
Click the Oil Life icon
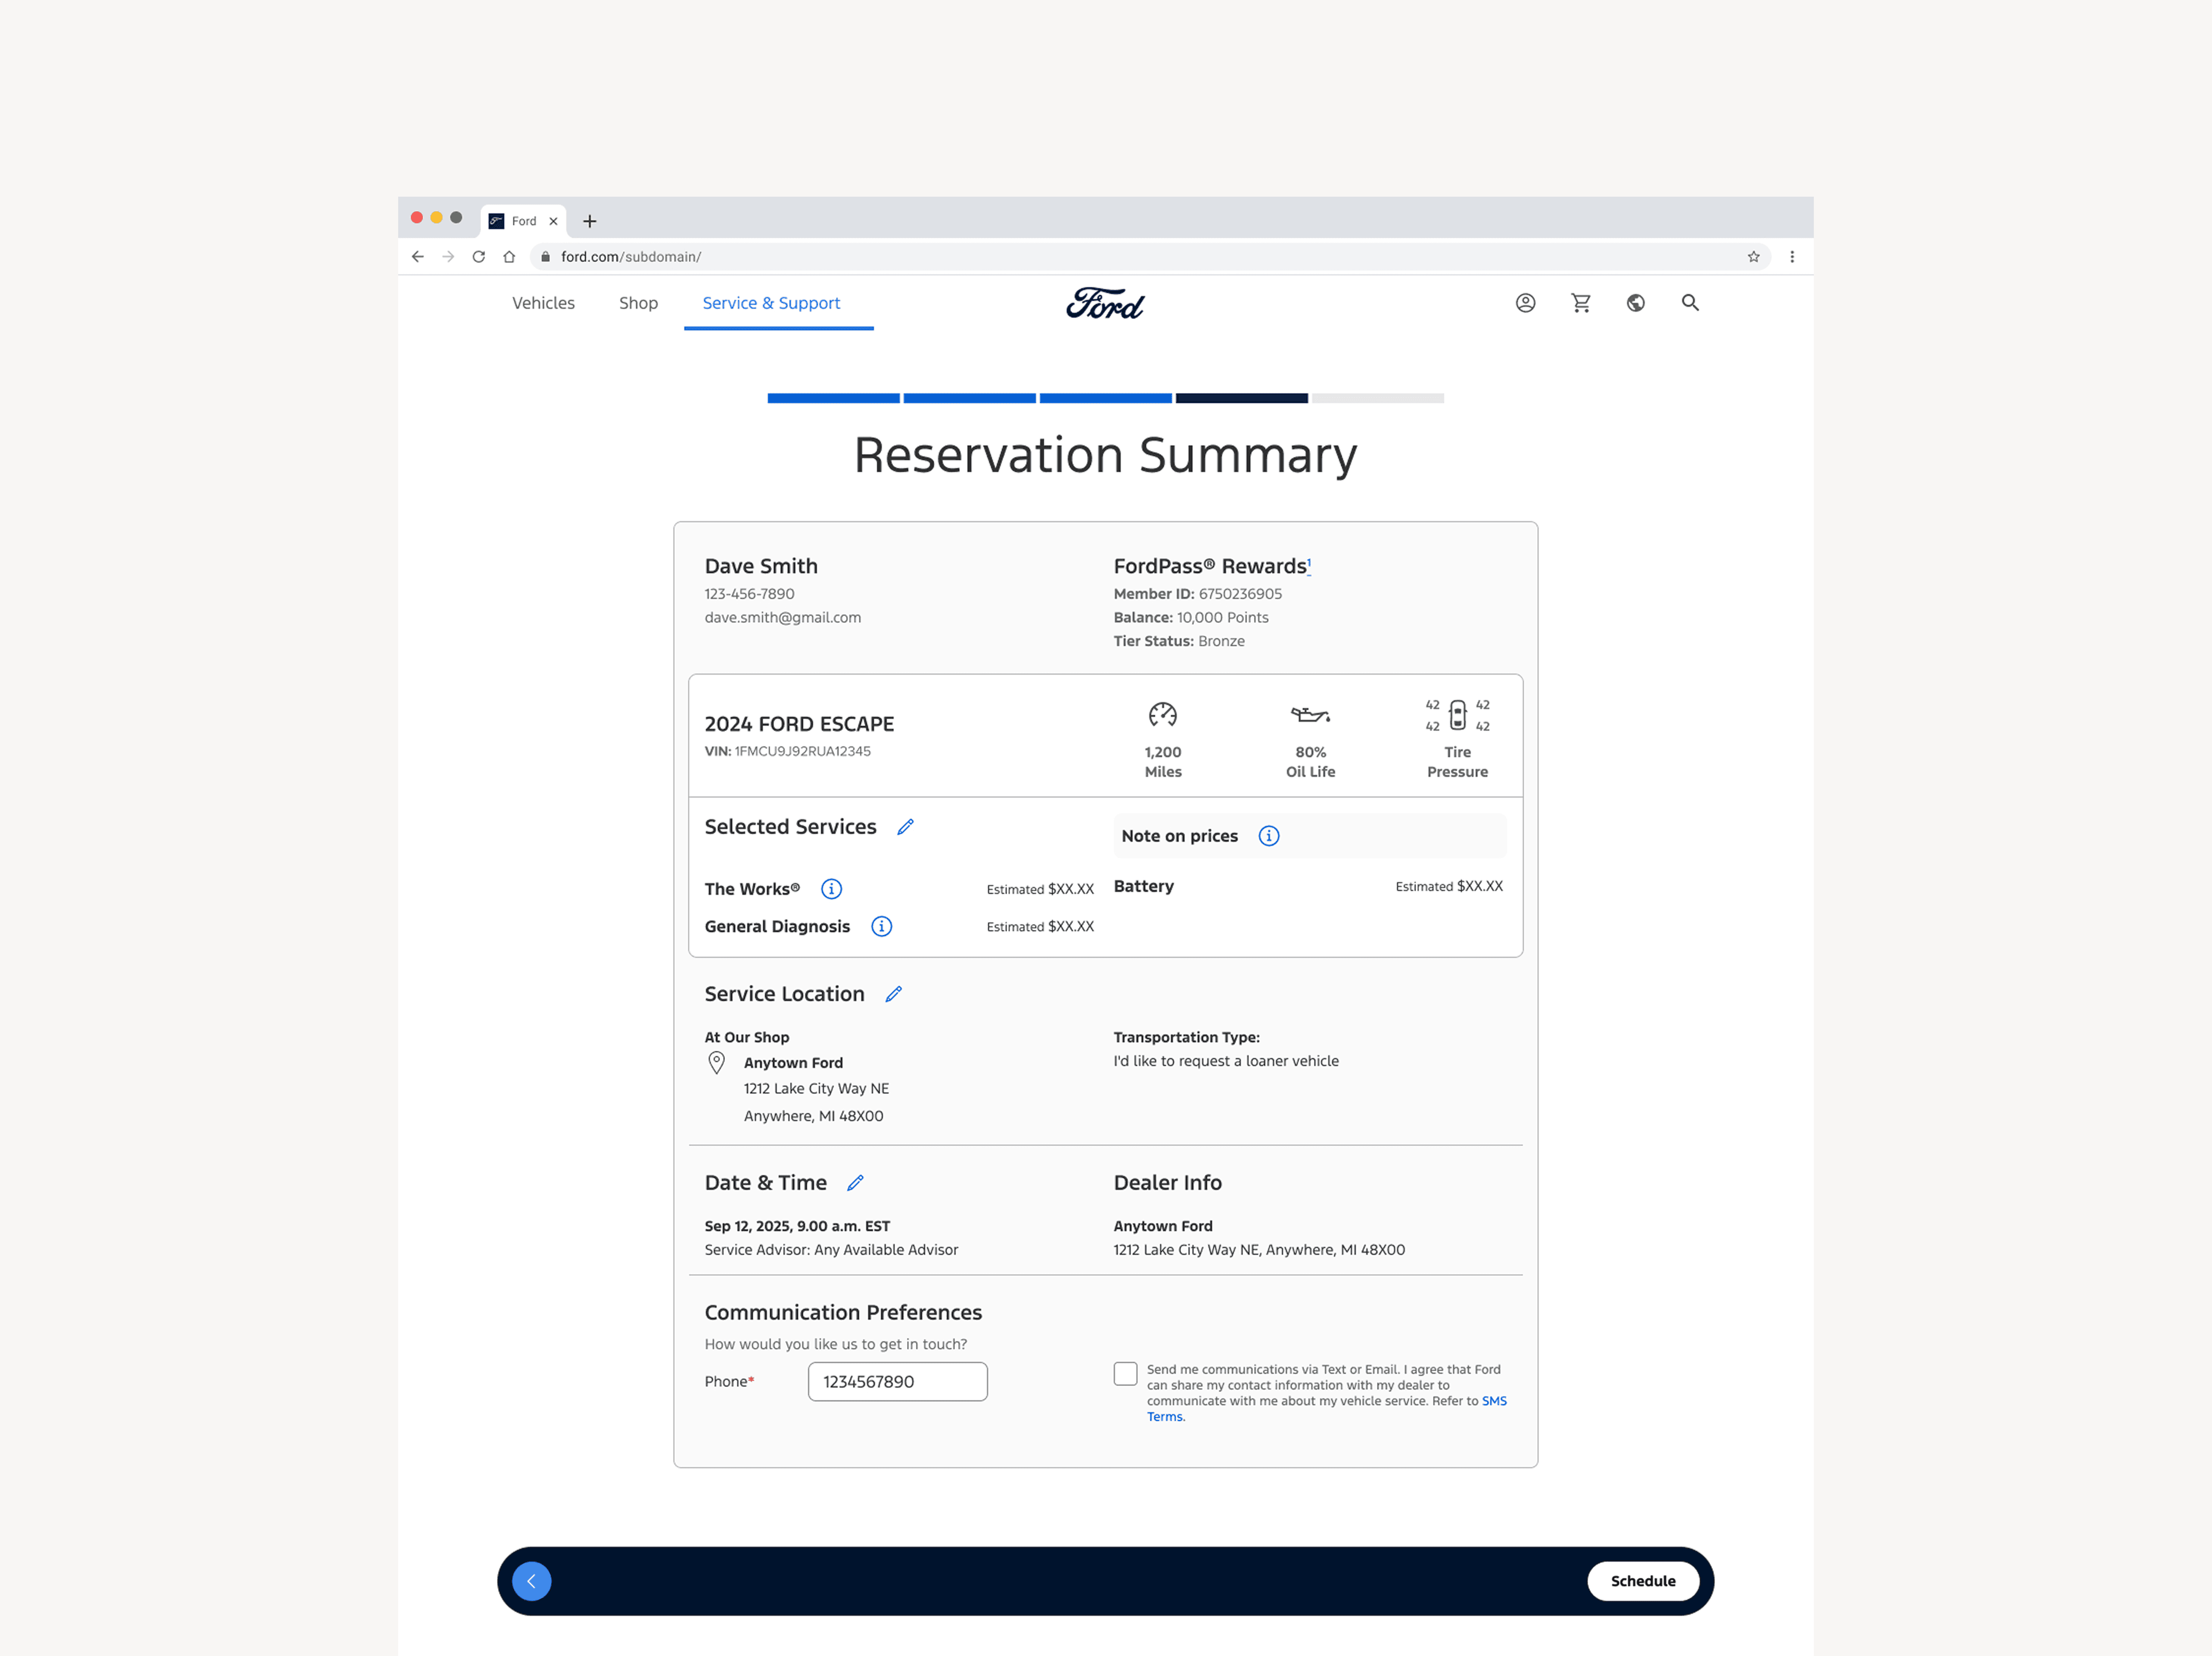1310,714
